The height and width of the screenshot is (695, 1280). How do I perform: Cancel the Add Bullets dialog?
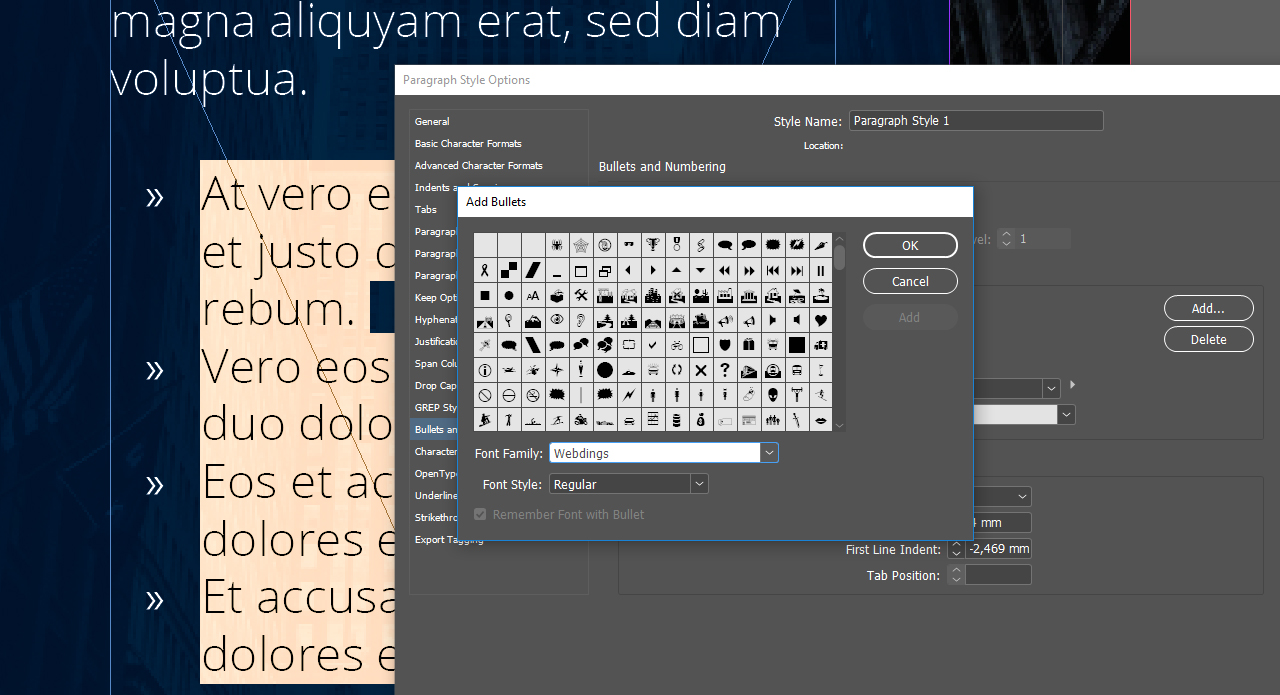[x=910, y=281]
